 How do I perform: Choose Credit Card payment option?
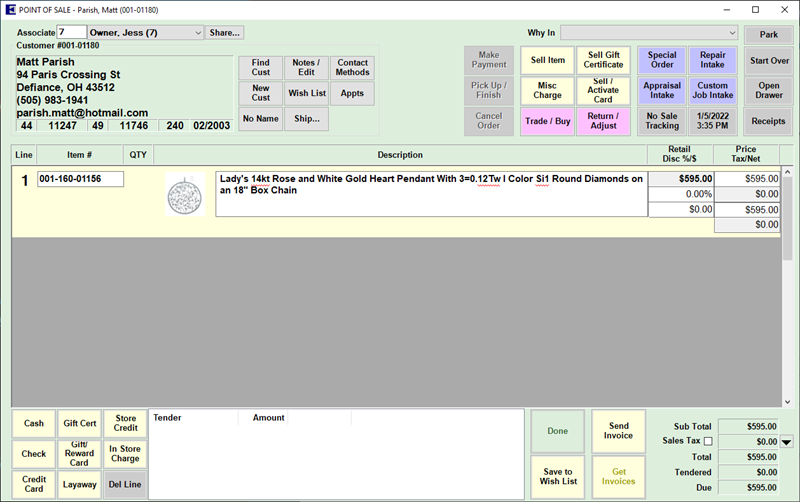[33, 483]
